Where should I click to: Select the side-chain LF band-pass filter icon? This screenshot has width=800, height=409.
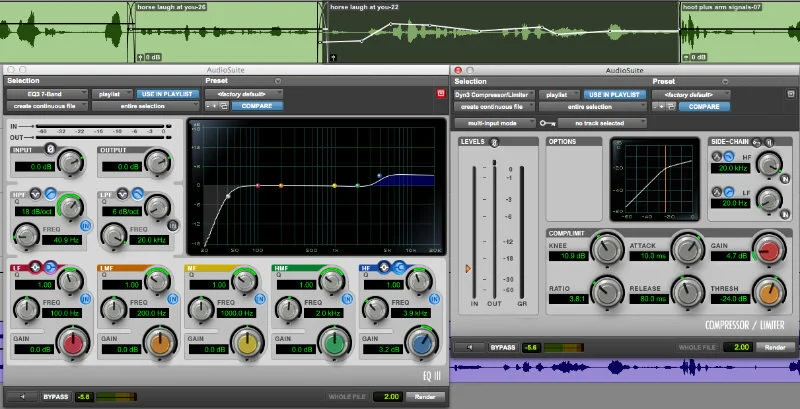click(x=716, y=192)
